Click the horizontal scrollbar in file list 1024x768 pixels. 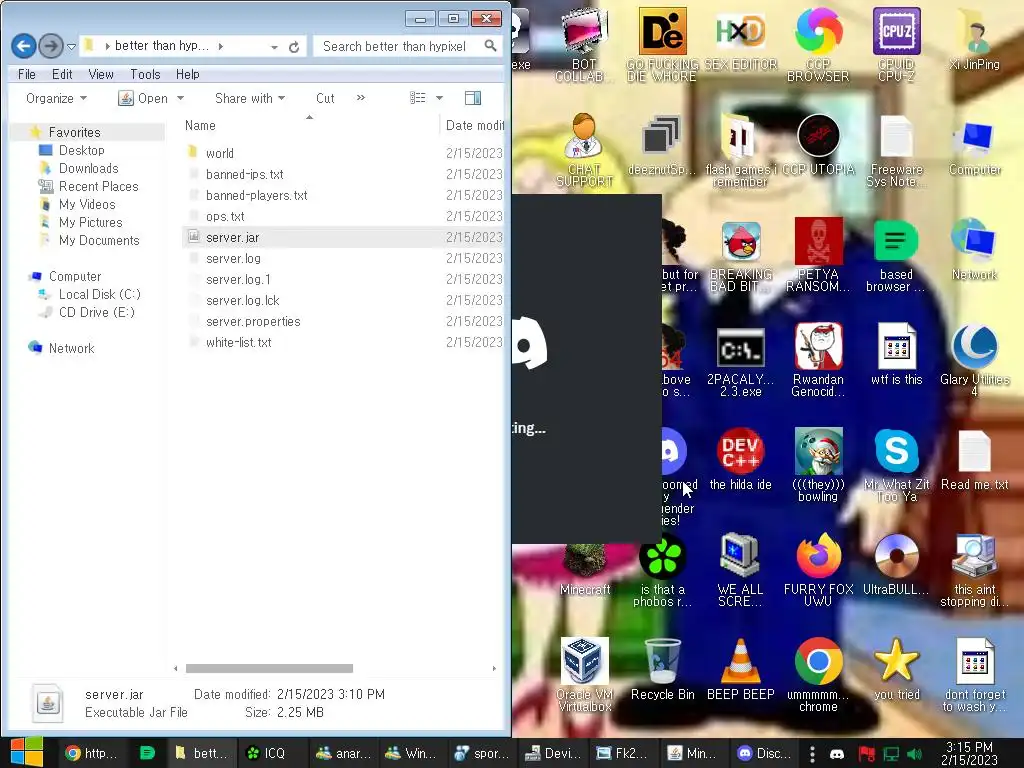coord(269,668)
